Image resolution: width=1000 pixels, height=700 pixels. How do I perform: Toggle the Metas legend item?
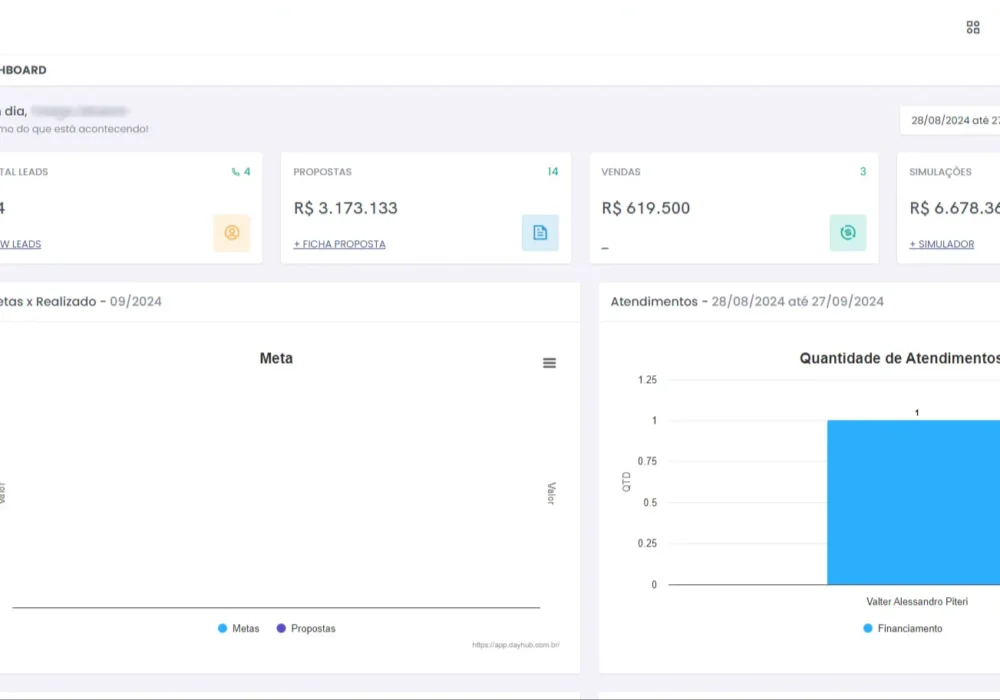point(239,628)
